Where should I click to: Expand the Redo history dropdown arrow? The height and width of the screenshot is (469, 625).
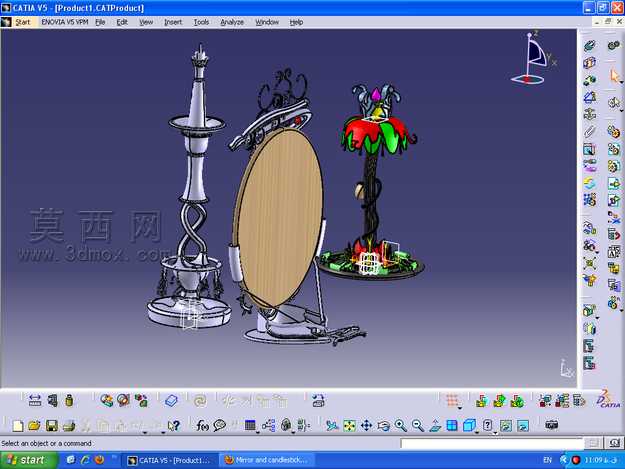(163, 432)
